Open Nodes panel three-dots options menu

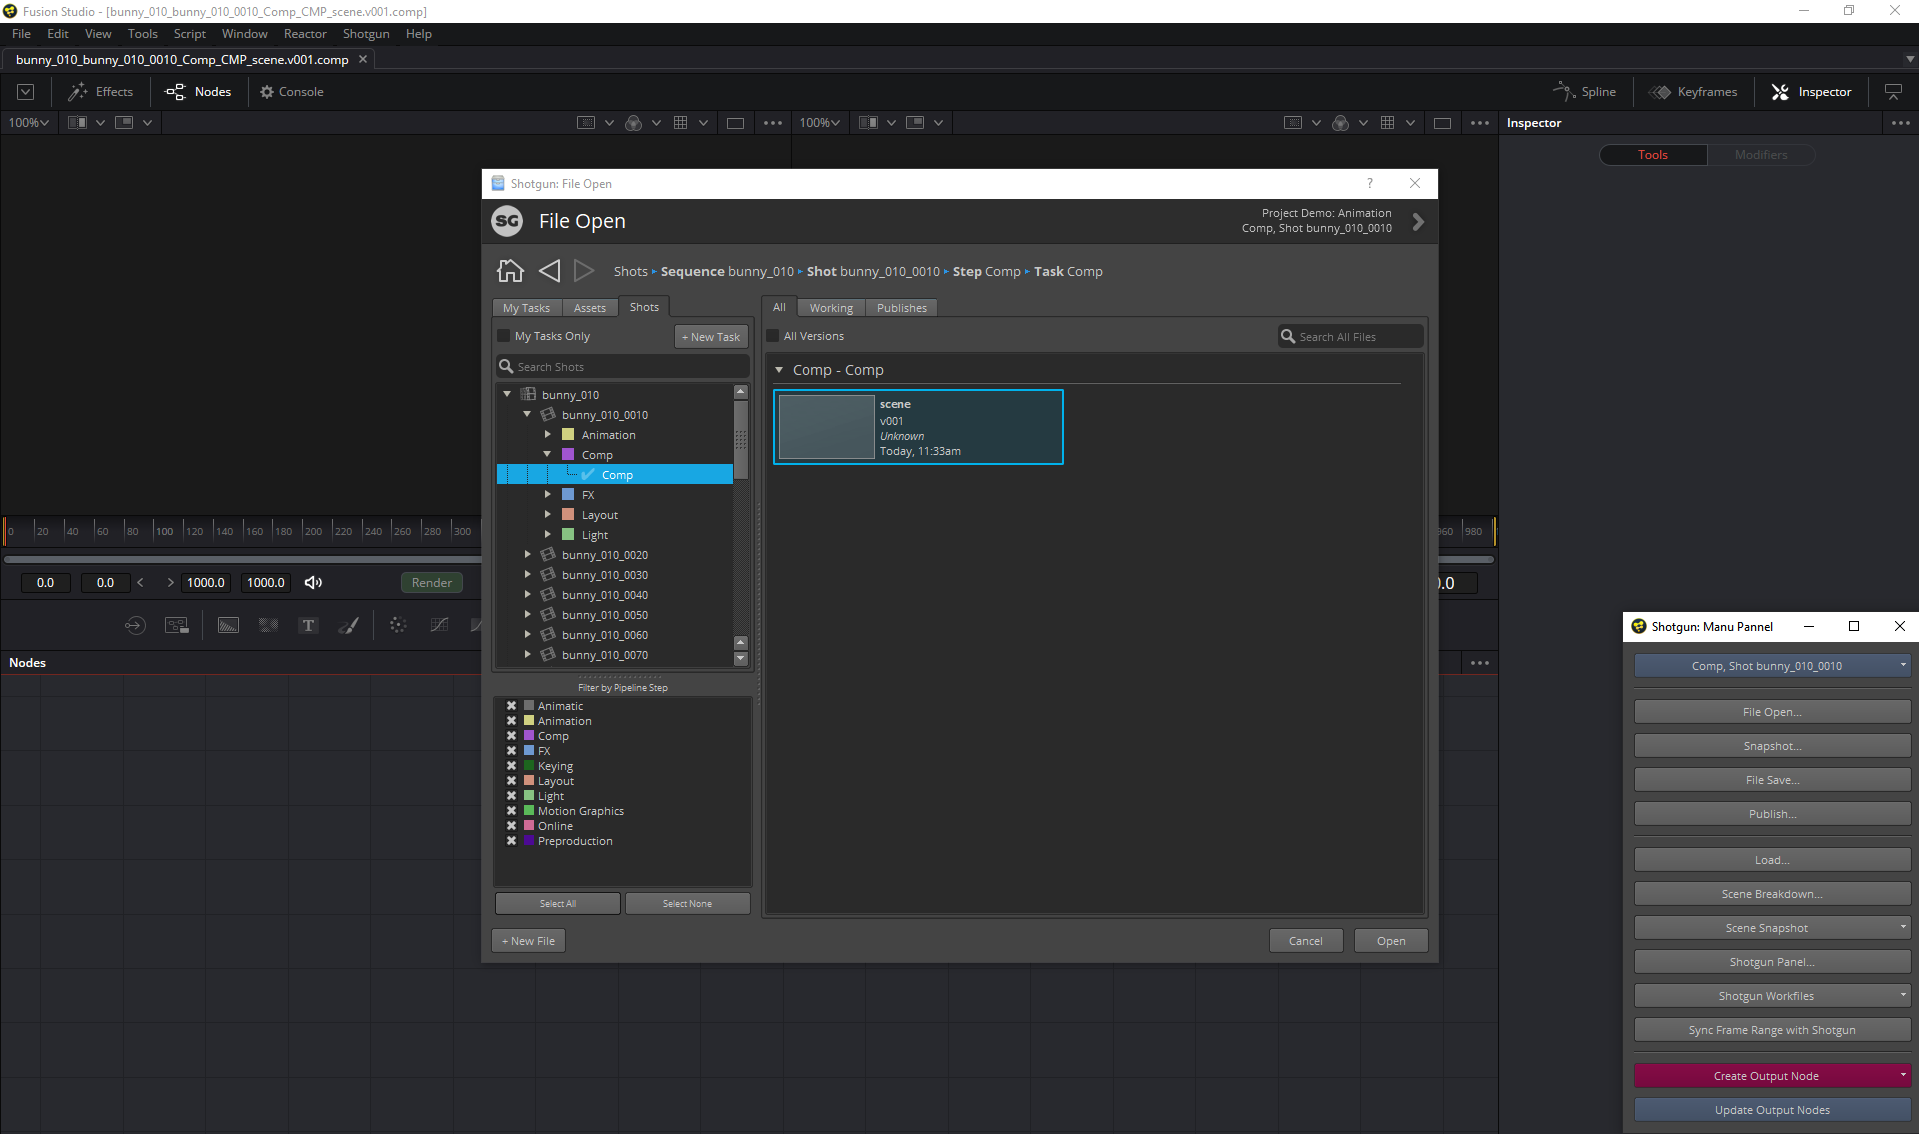coord(1480,663)
